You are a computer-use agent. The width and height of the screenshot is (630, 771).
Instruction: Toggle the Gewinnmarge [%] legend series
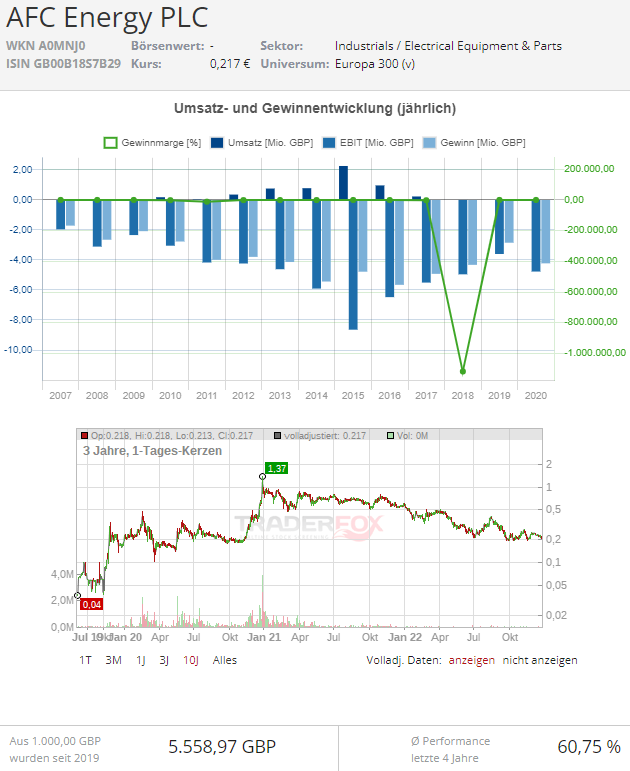tap(152, 143)
